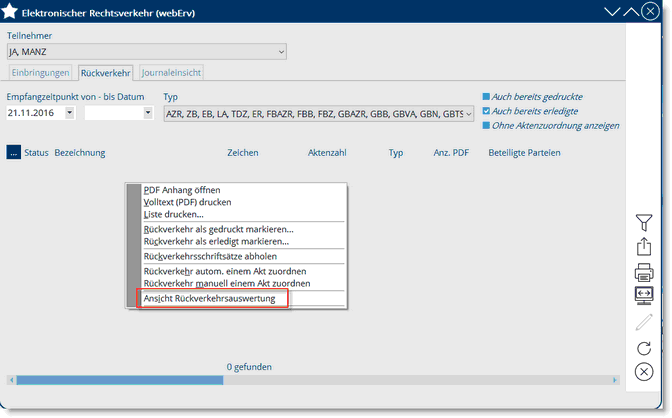Click the Aktenzahl column header

[x=327, y=153]
